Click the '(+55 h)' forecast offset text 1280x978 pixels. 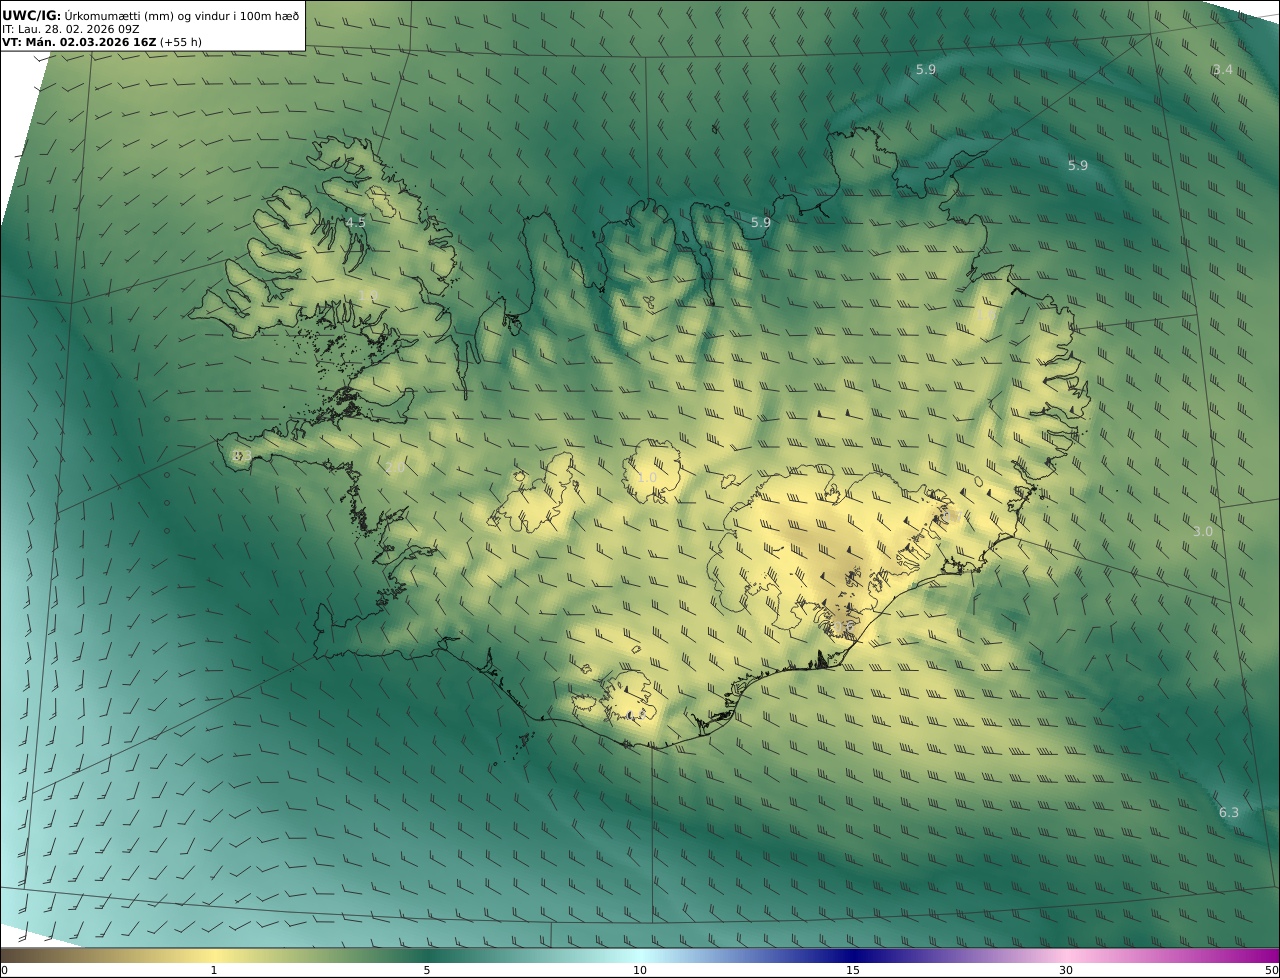181,42
